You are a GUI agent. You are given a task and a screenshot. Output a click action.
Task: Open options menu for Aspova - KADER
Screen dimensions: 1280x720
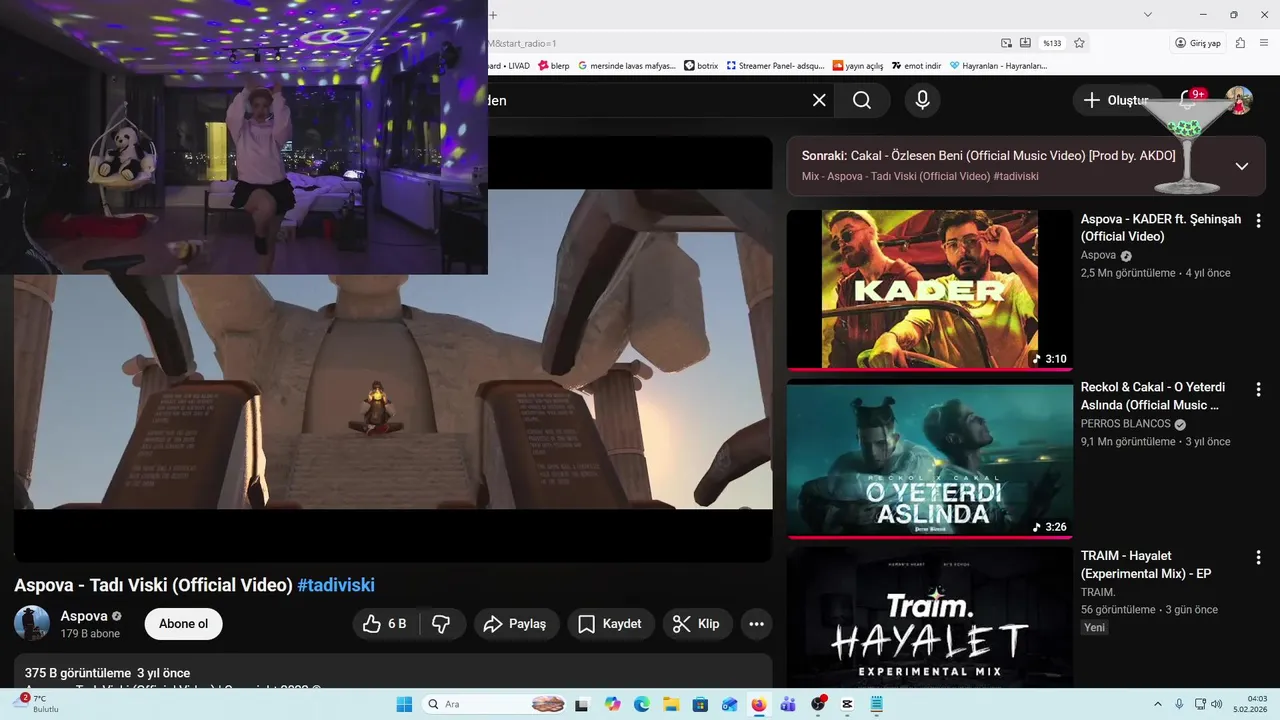1258,220
